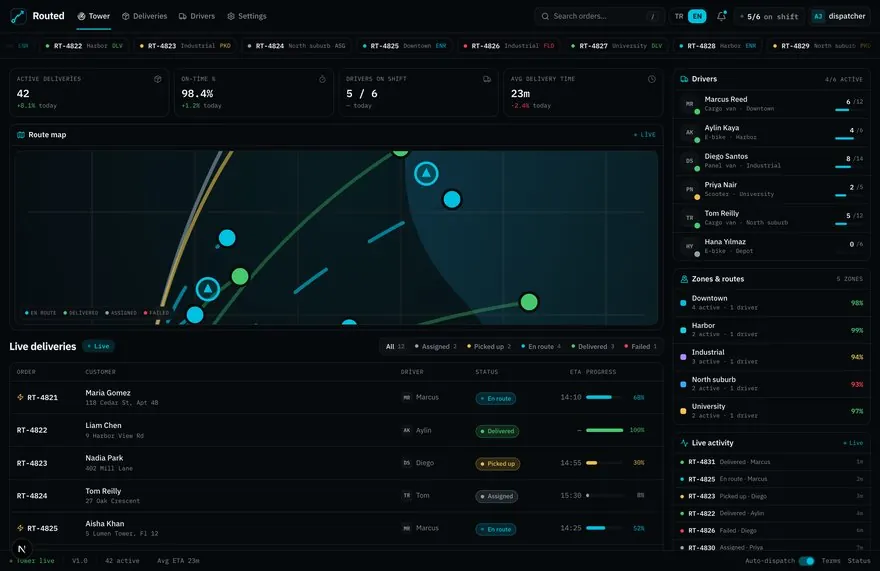Filter live deliveries by All

coord(395,346)
